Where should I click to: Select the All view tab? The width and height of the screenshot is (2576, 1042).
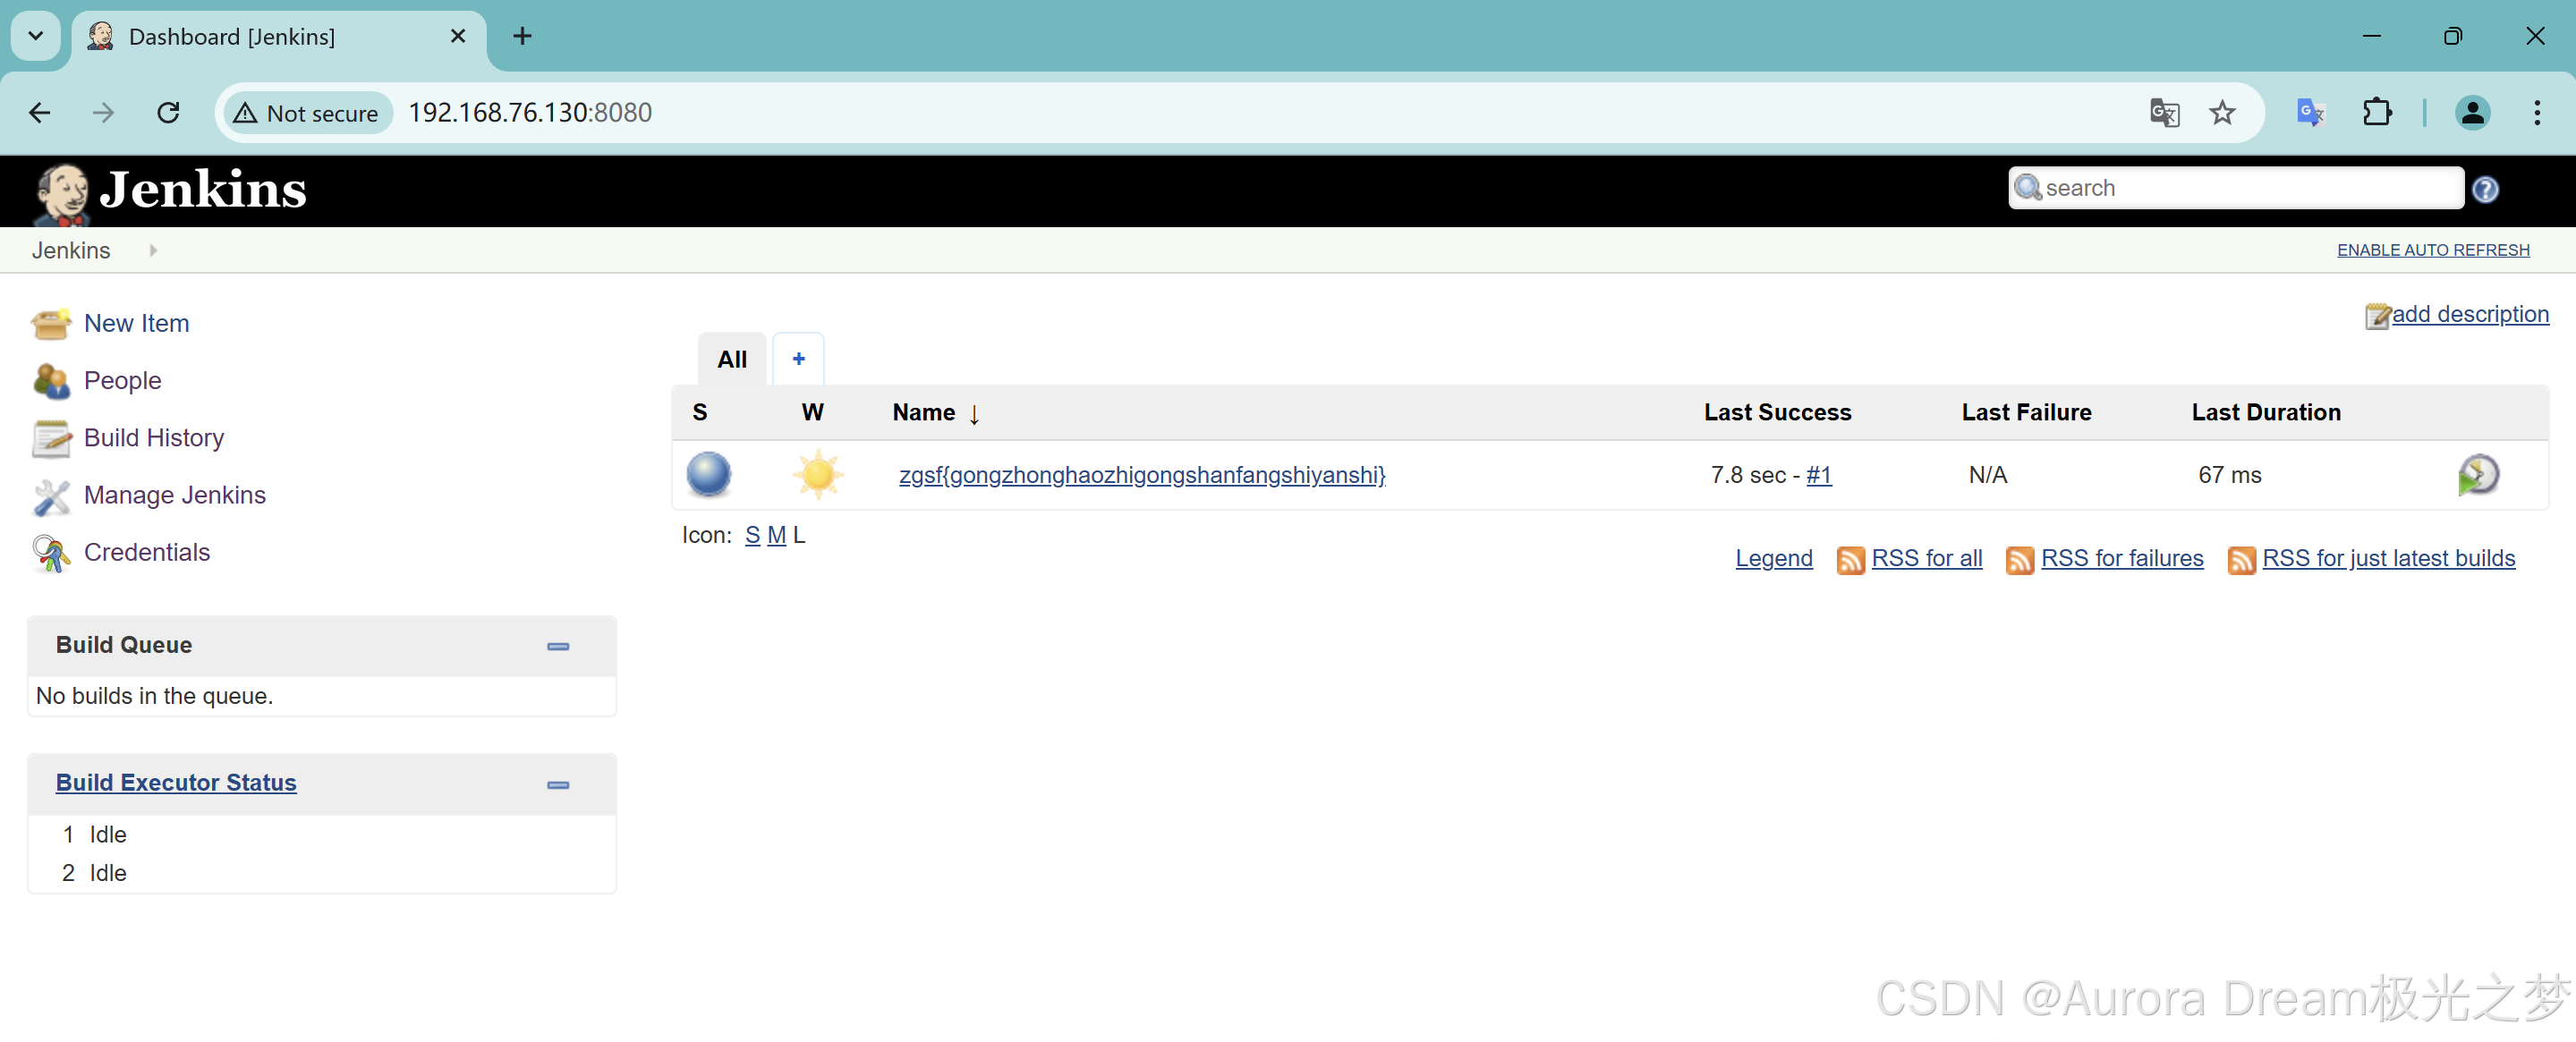731,360
